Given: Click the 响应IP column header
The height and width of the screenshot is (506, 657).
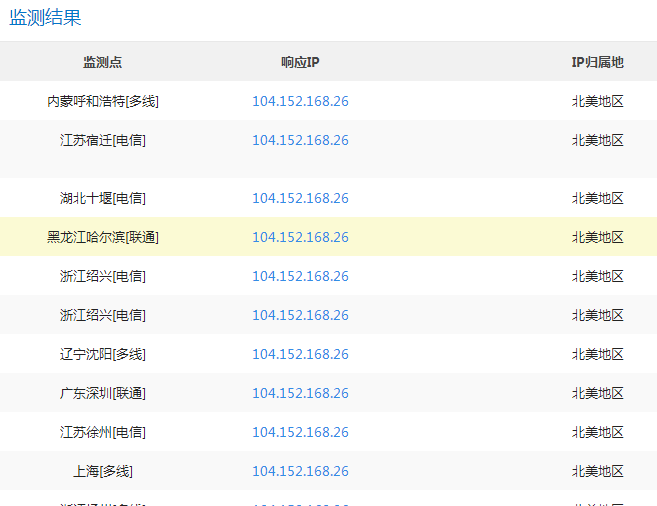Looking at the screenshot, I should coord(300,62).
